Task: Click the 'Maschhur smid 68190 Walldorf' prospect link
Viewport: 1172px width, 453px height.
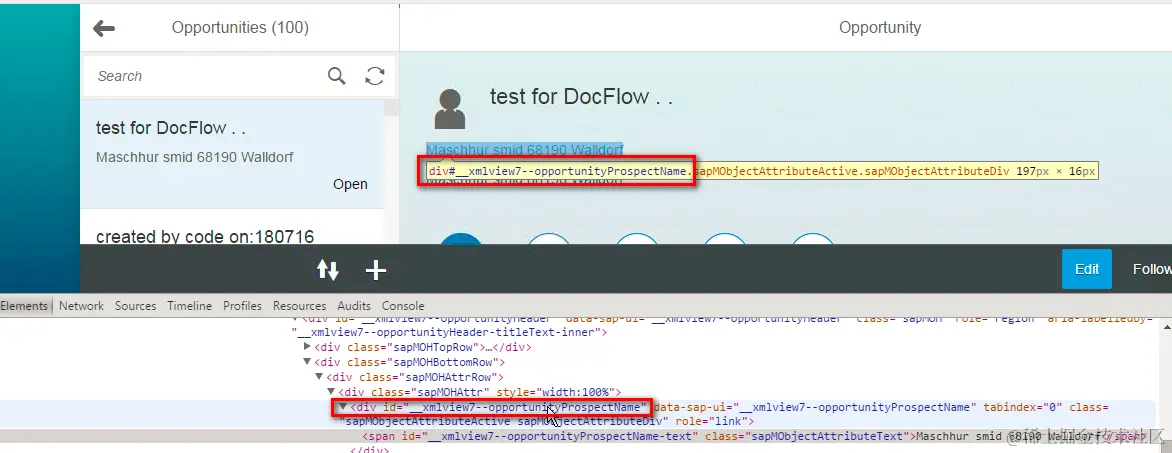Action: (x=525, y=149)
